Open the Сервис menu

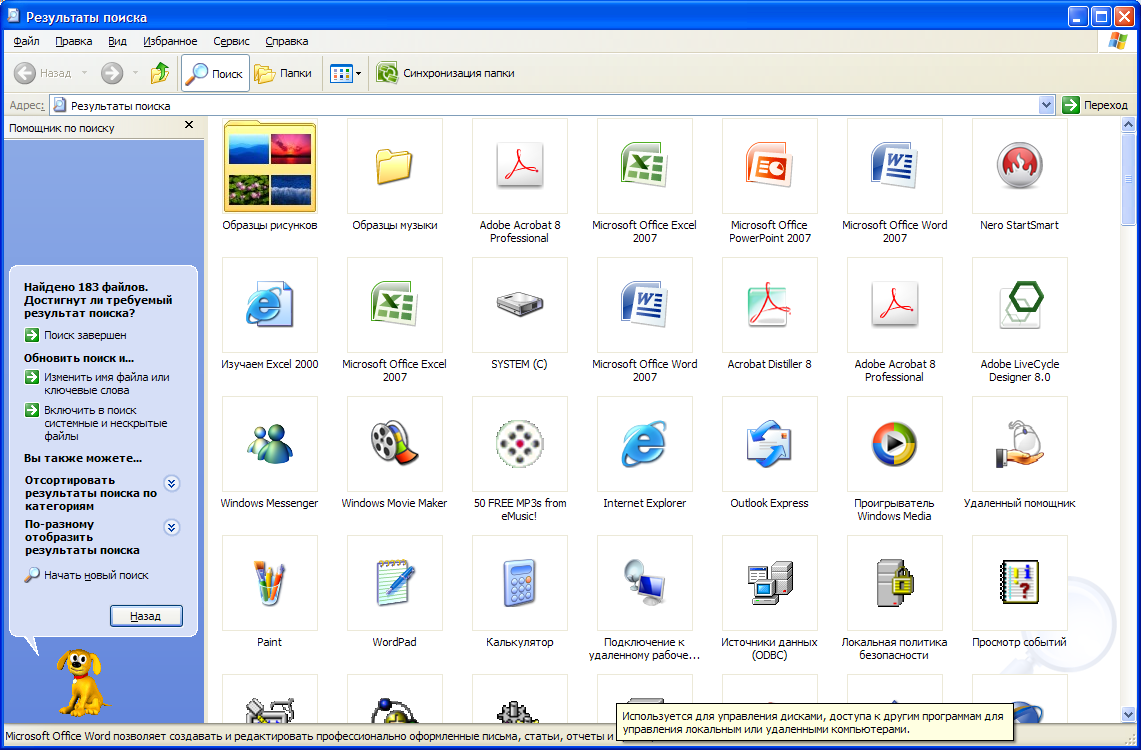click(x=231, y=41)
